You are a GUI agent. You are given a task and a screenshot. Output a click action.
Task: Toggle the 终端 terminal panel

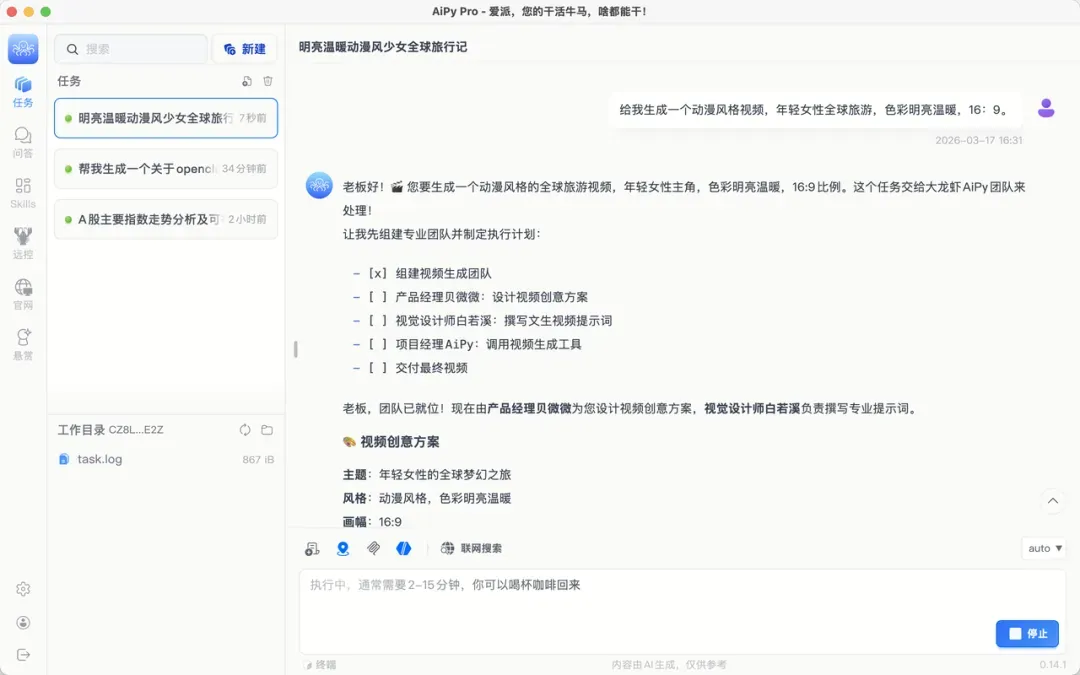(x=320, y=664)
